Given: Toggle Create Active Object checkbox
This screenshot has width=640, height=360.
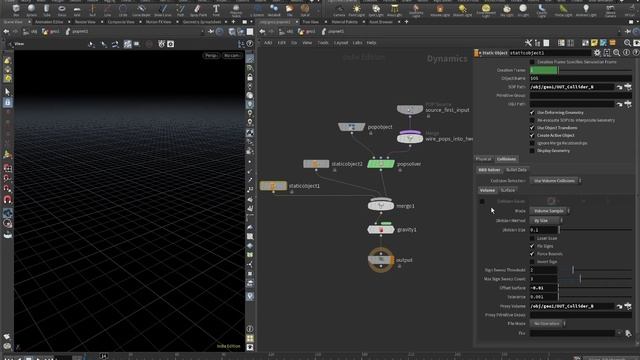Looking at the screenshot, I should pyautogui.click(x=532, y=135).
